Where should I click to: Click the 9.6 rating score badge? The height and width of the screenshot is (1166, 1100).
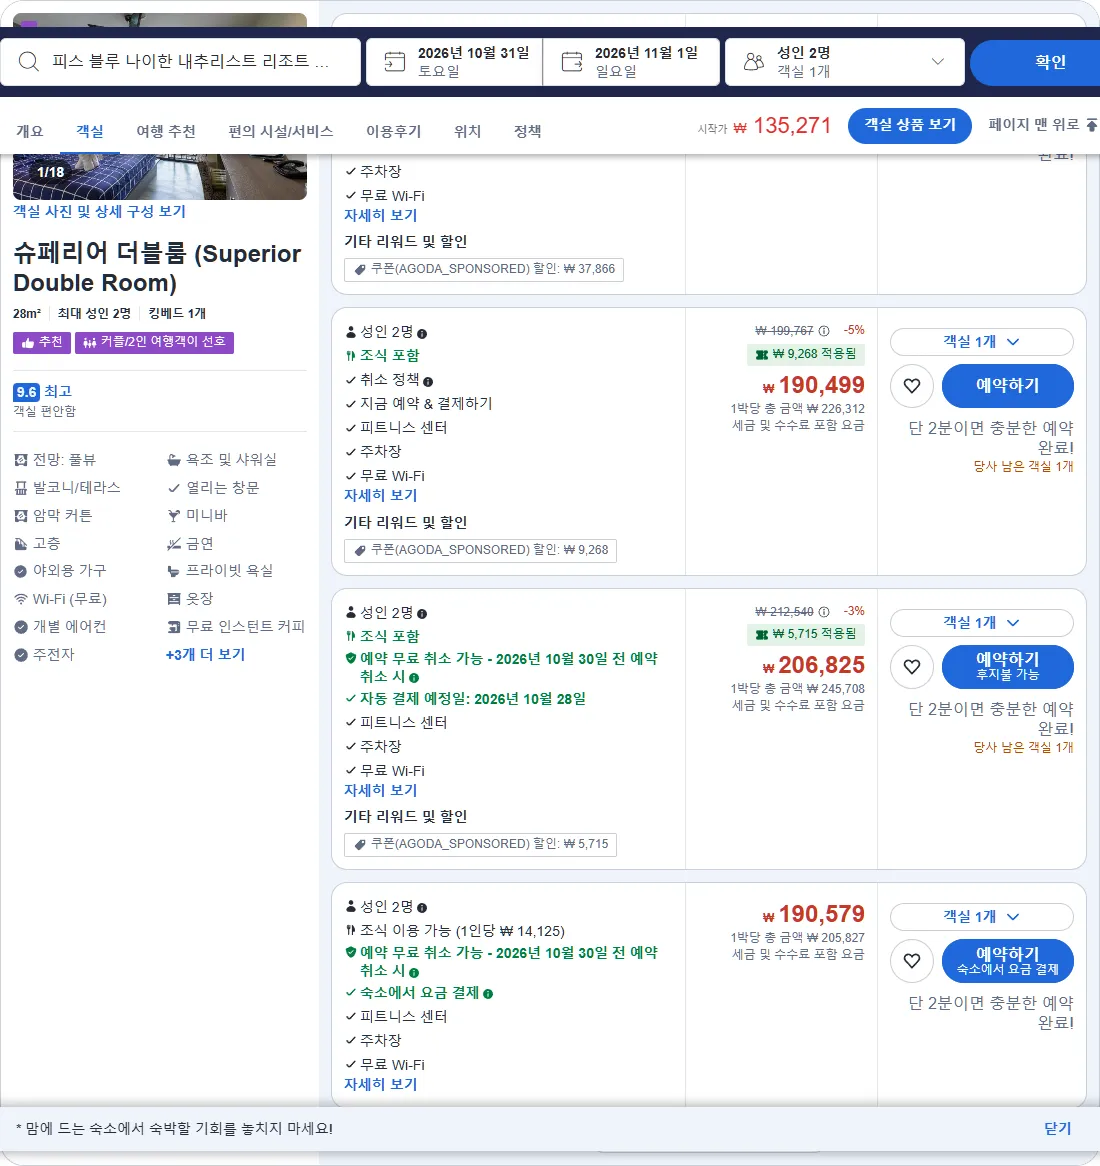point(26,392)
